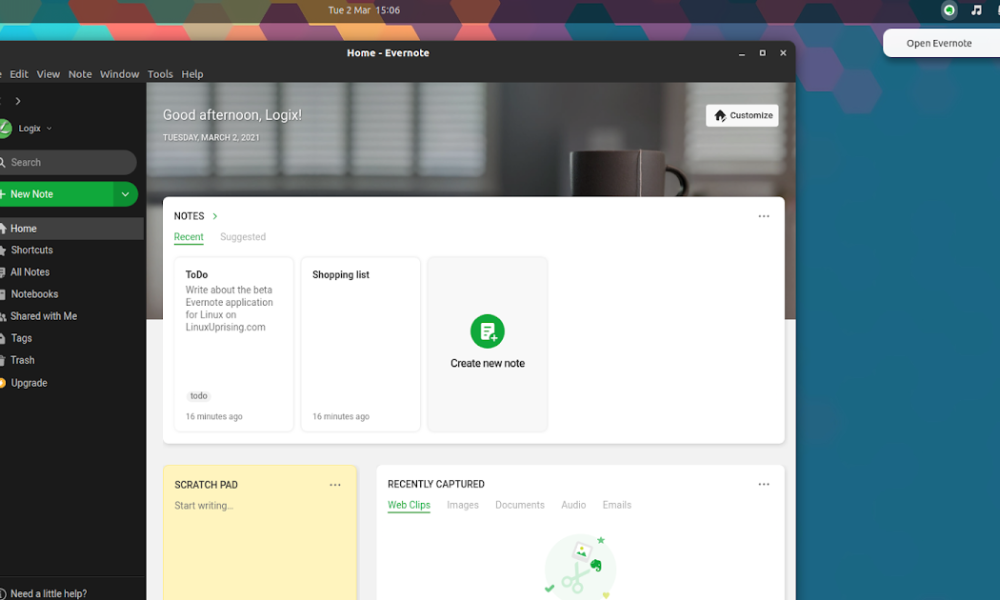
Task: Open the Note menu
Action: point(80,74)
